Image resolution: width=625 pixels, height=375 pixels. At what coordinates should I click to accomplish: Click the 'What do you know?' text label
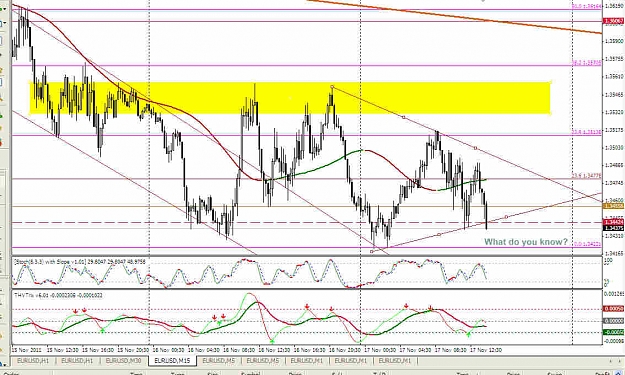[526, 241]
